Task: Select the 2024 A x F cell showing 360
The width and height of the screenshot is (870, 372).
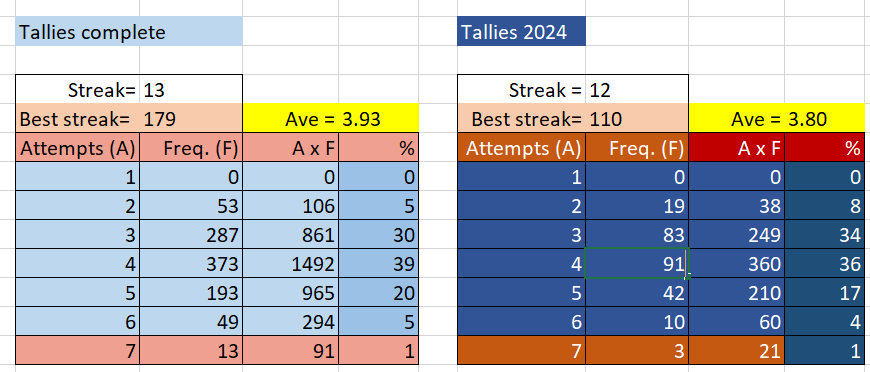Action: point(737,264)
